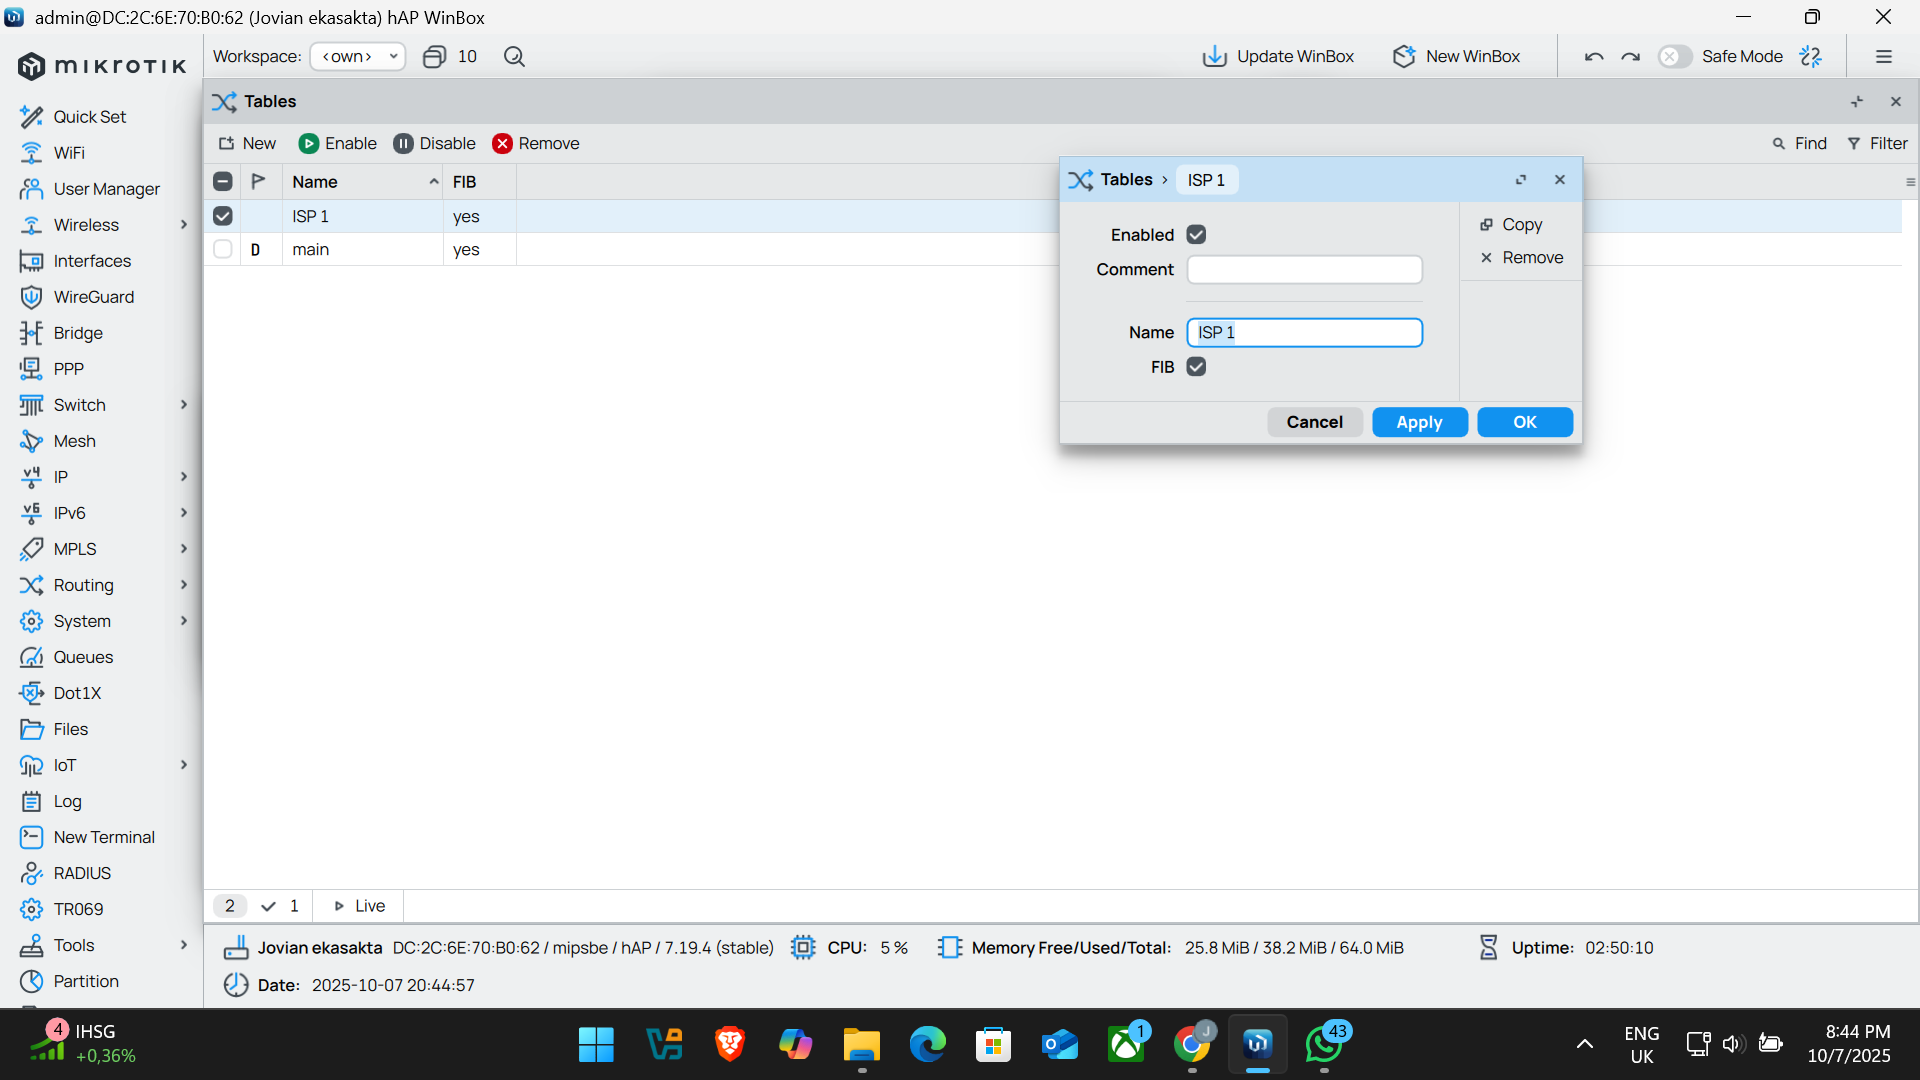
Task: Expand the MPLS submenu
Action: click(x=184, y=549)
